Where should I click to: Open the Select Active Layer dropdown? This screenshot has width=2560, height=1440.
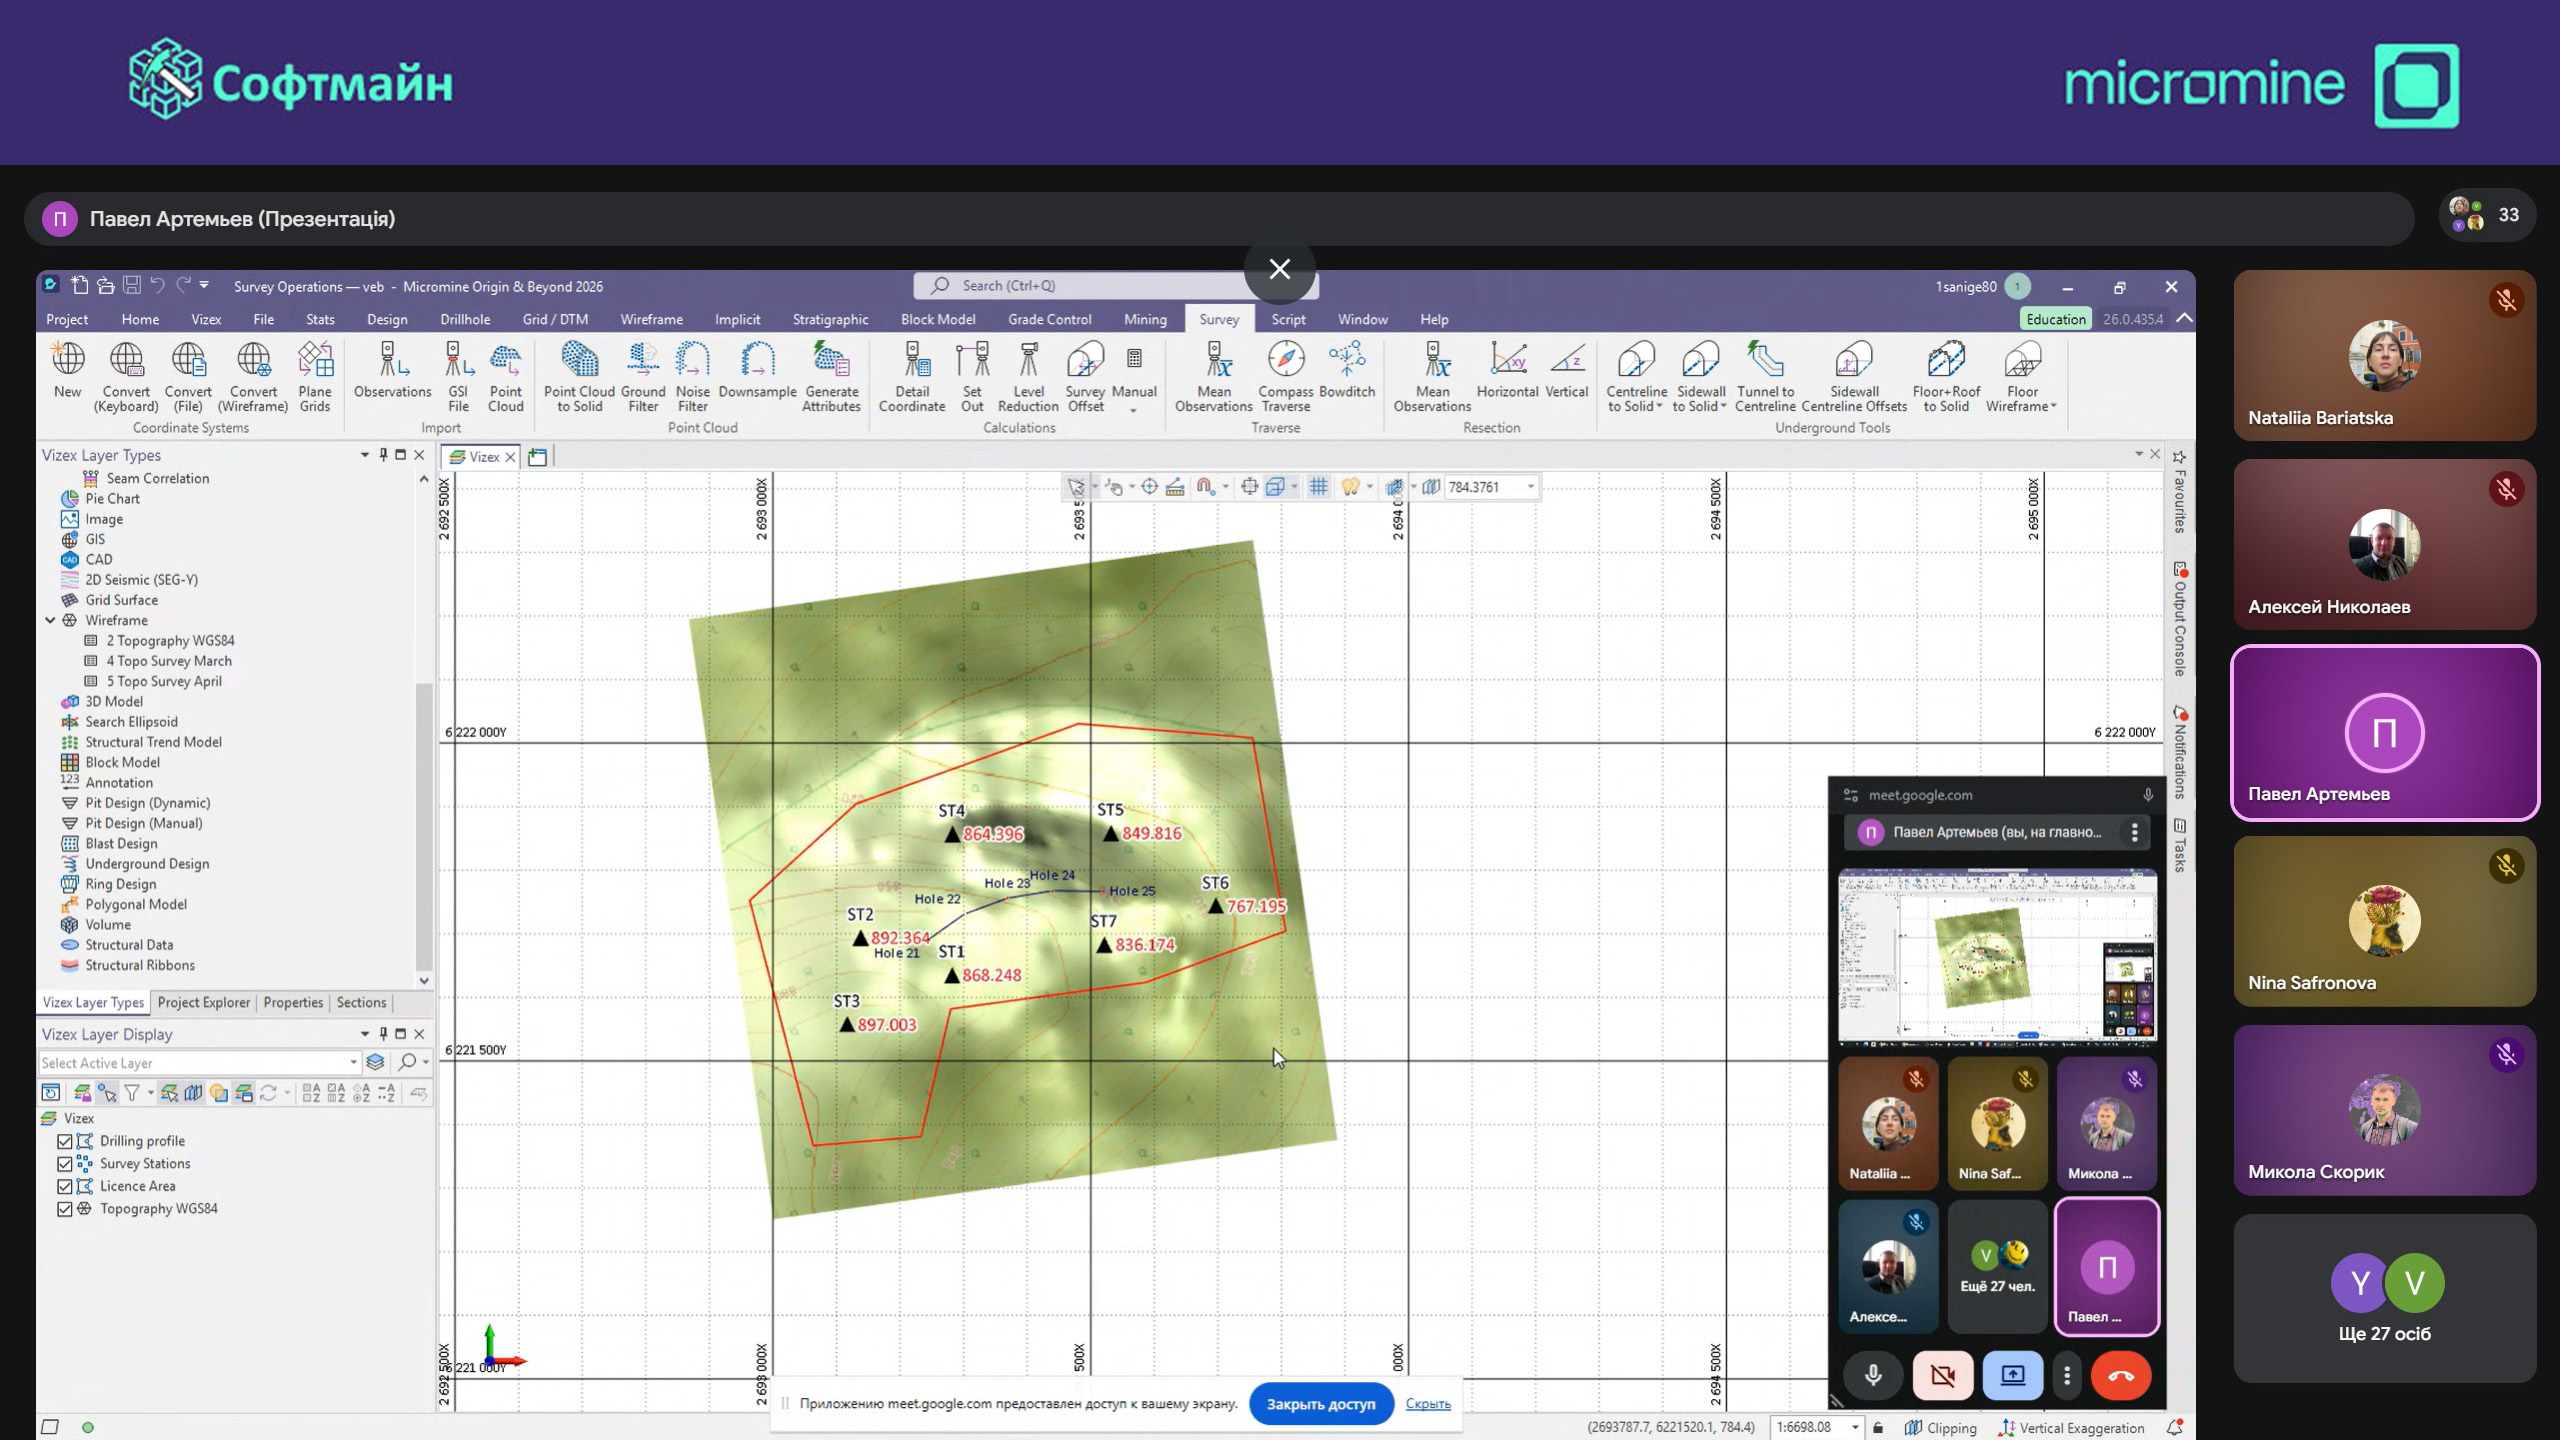click(353, 1063)
